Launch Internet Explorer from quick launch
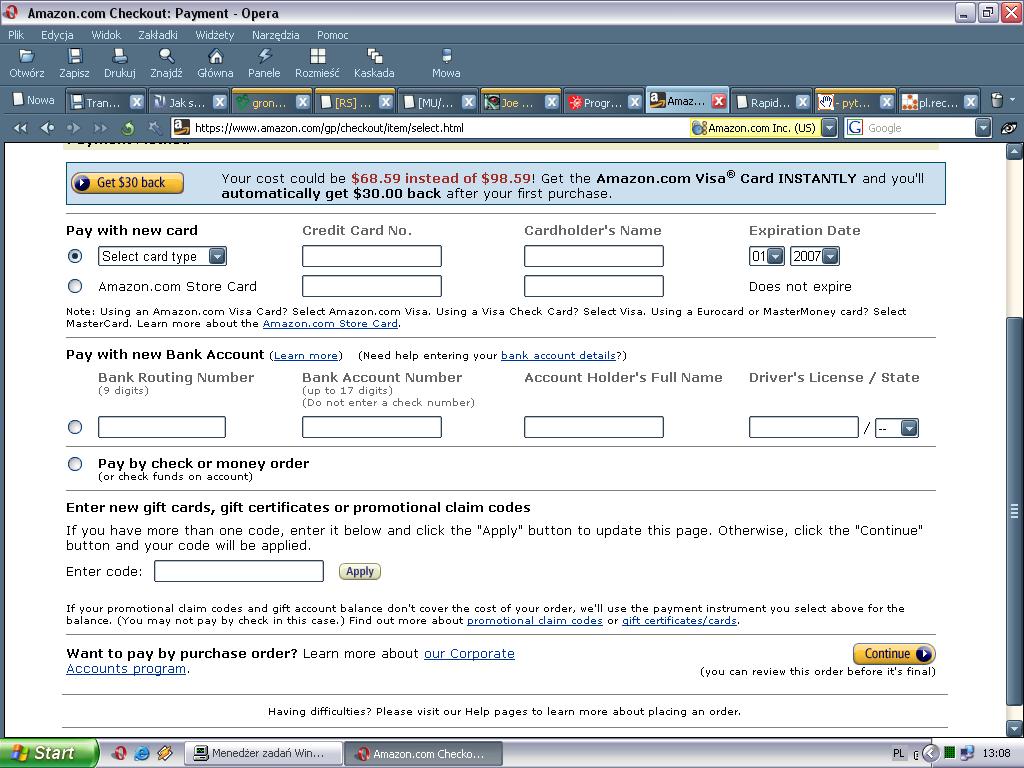 142,753
